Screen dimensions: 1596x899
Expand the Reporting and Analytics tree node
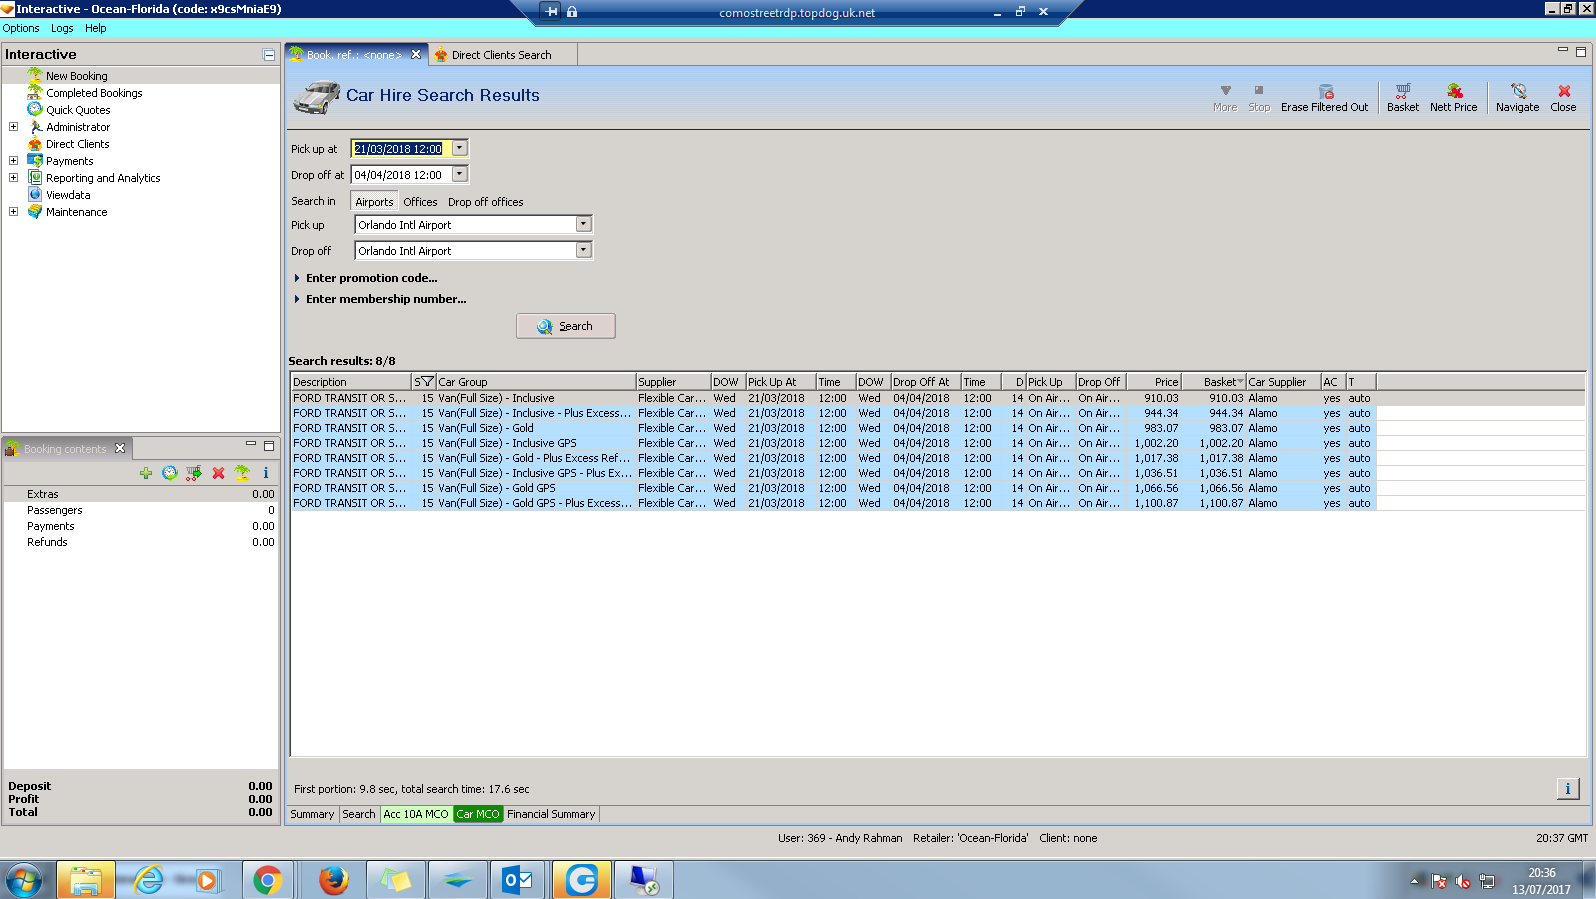click(13, 178)
